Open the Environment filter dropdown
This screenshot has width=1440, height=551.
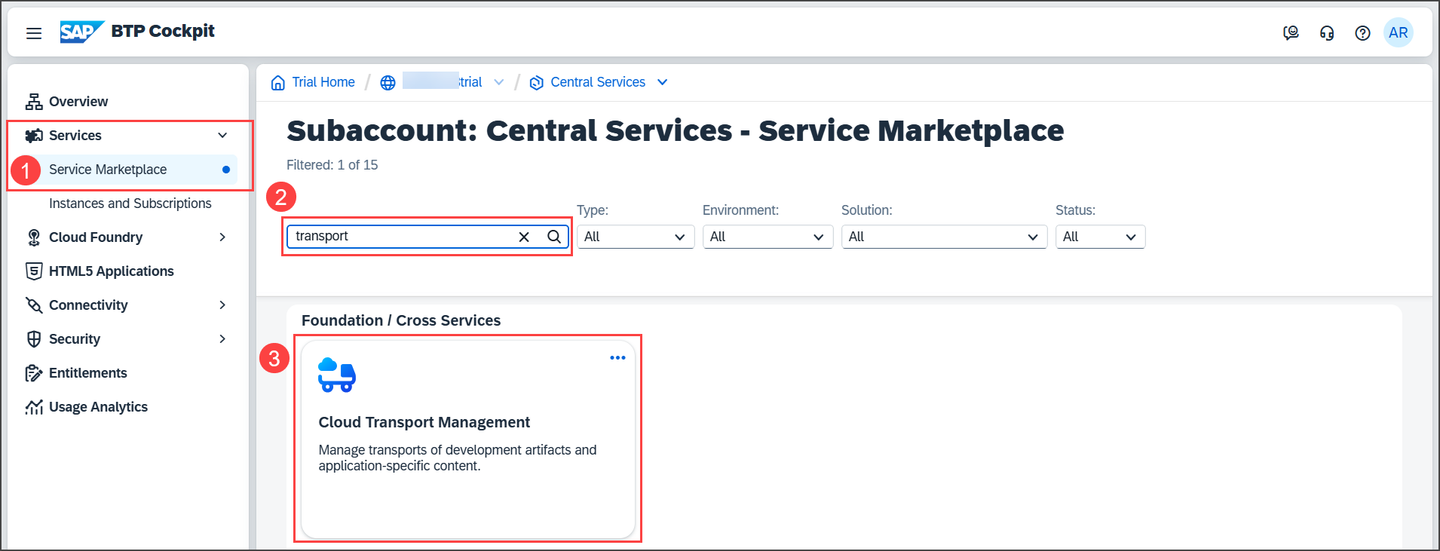coord(768,237)
